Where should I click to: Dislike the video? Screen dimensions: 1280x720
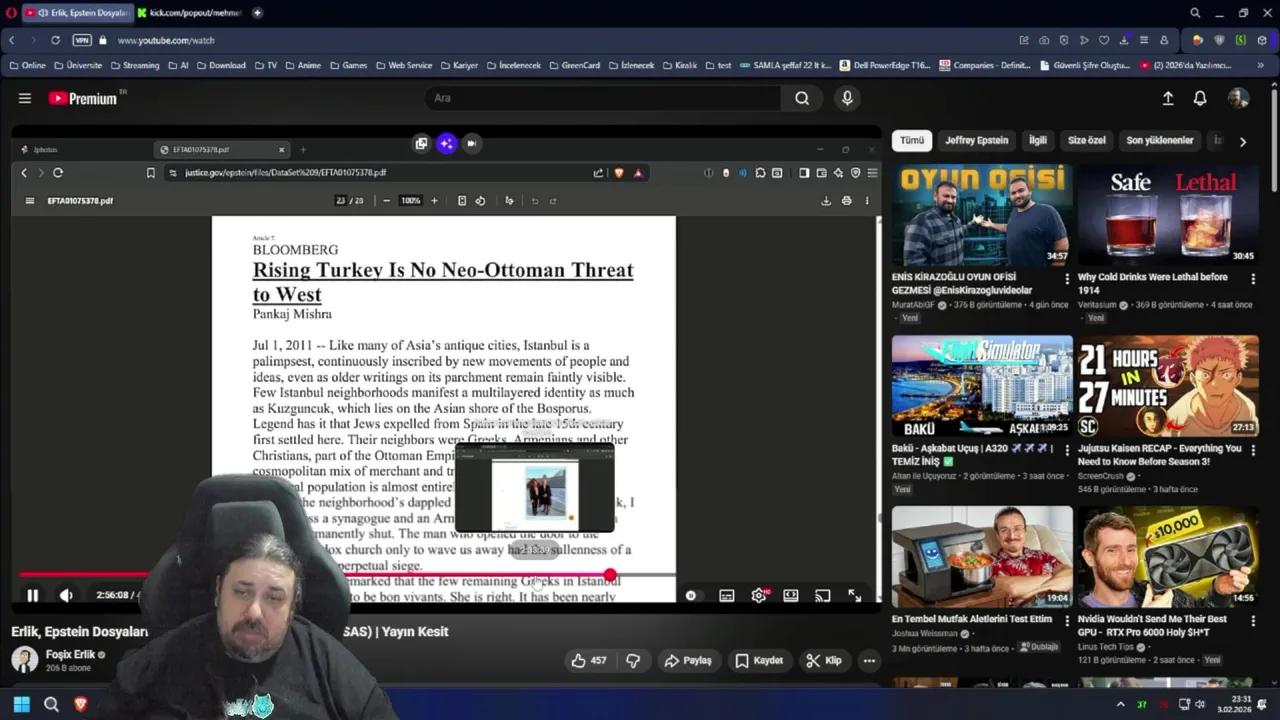(633, 661)
